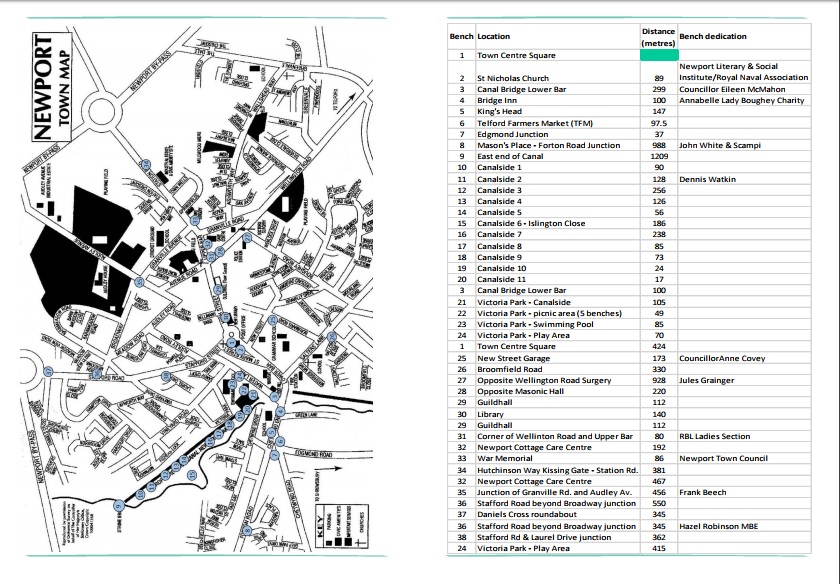Select 'Stafford Rd & Laurel Drive junction' cell
840x584 pixels.
click(558, 537)
